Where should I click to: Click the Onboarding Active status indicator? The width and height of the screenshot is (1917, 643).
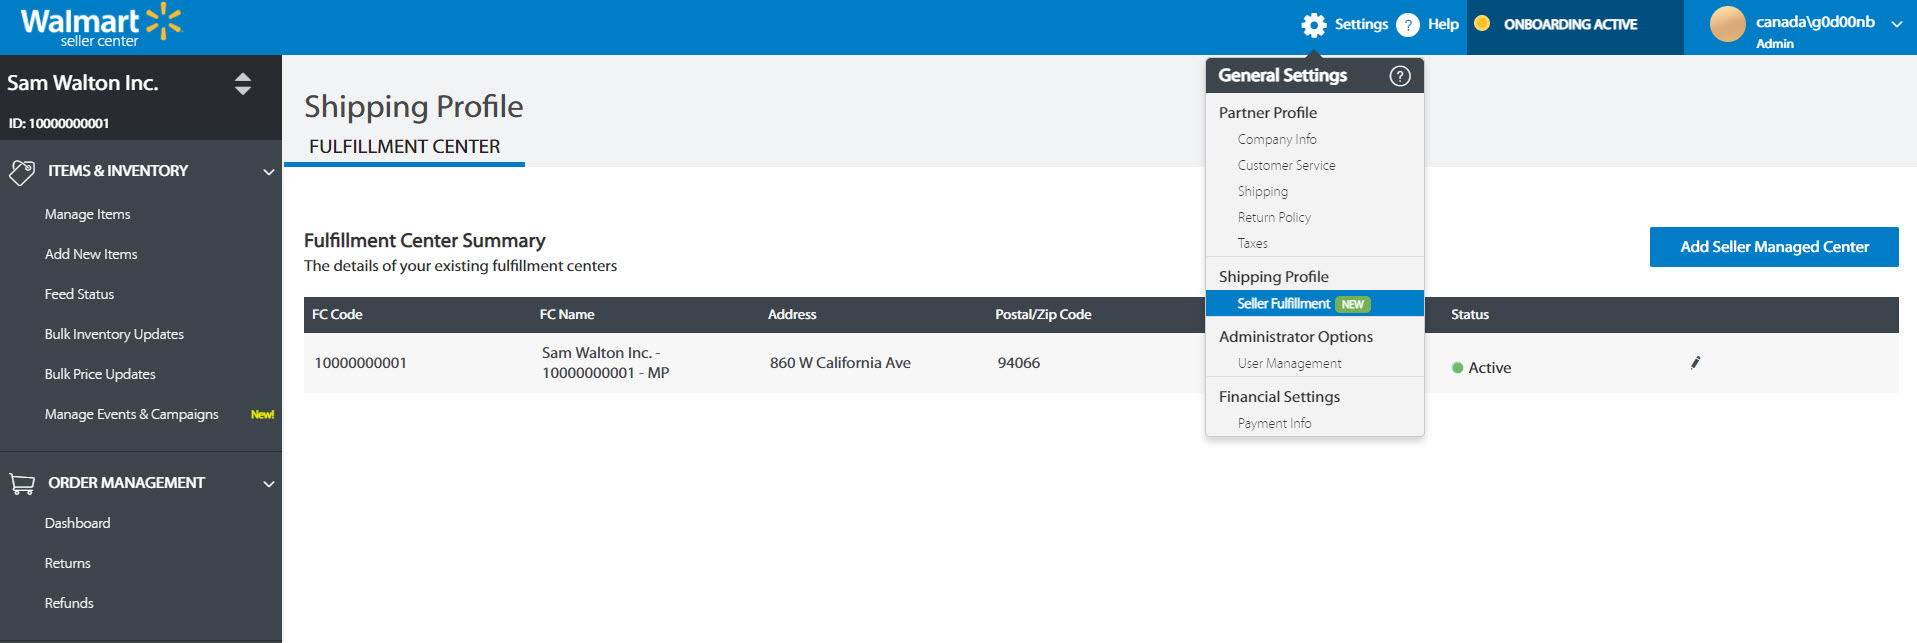(x=1569, y=25)
